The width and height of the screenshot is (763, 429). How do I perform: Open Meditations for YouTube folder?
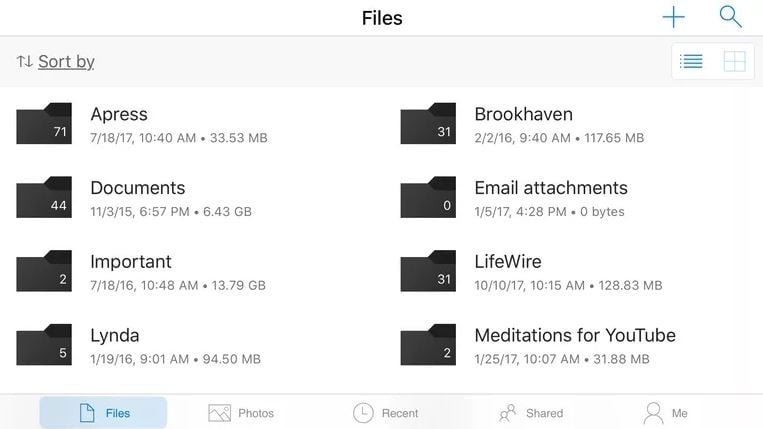point(575,335)
